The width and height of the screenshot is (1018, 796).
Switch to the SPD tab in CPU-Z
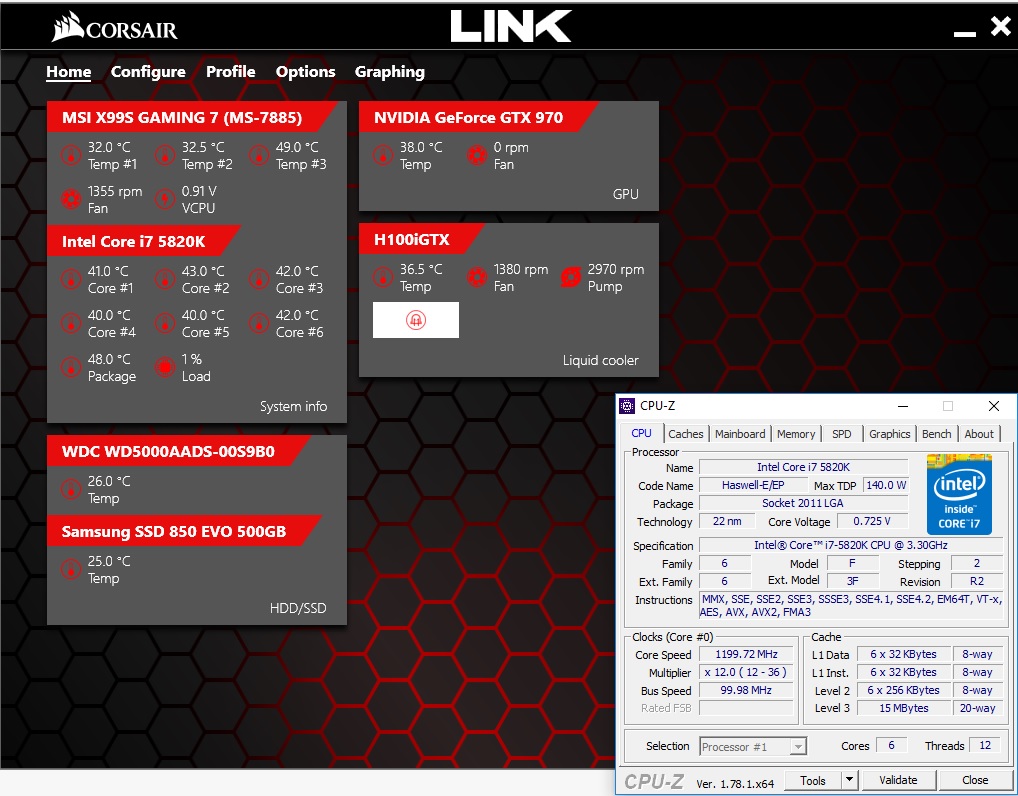click(x=841, y=434)
